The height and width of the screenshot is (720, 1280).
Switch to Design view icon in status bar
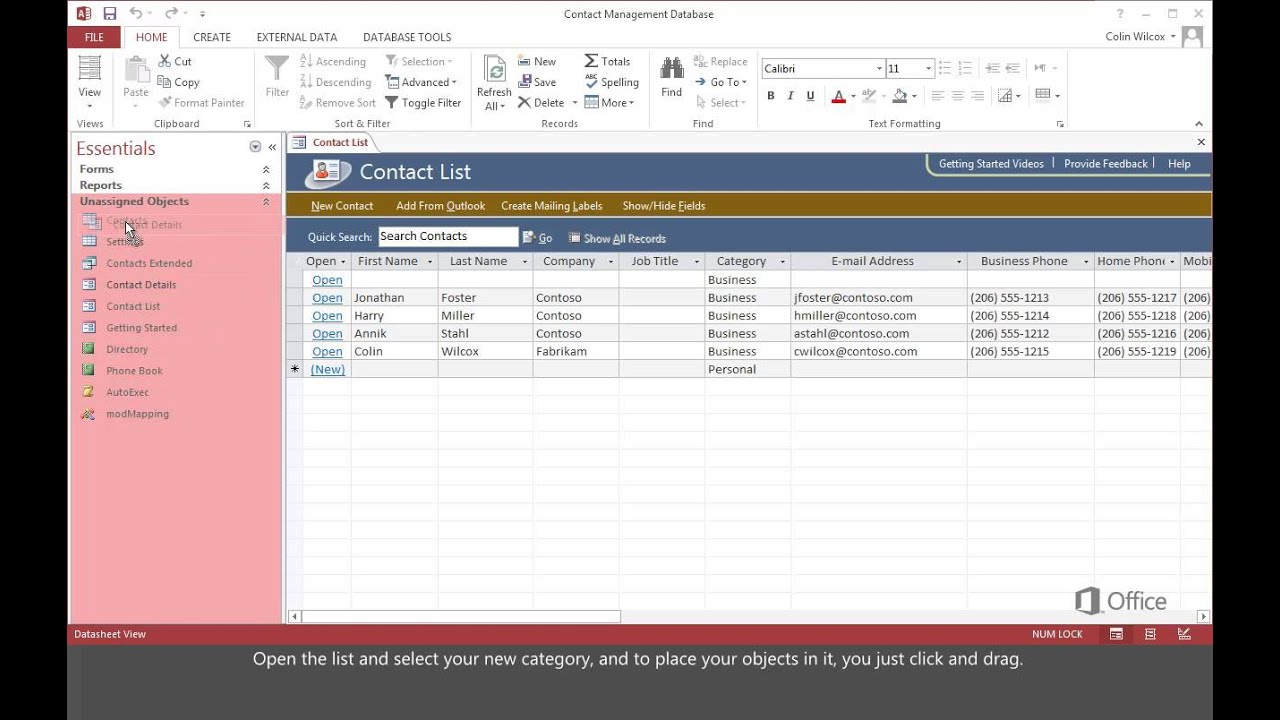tap(1185, 634)
